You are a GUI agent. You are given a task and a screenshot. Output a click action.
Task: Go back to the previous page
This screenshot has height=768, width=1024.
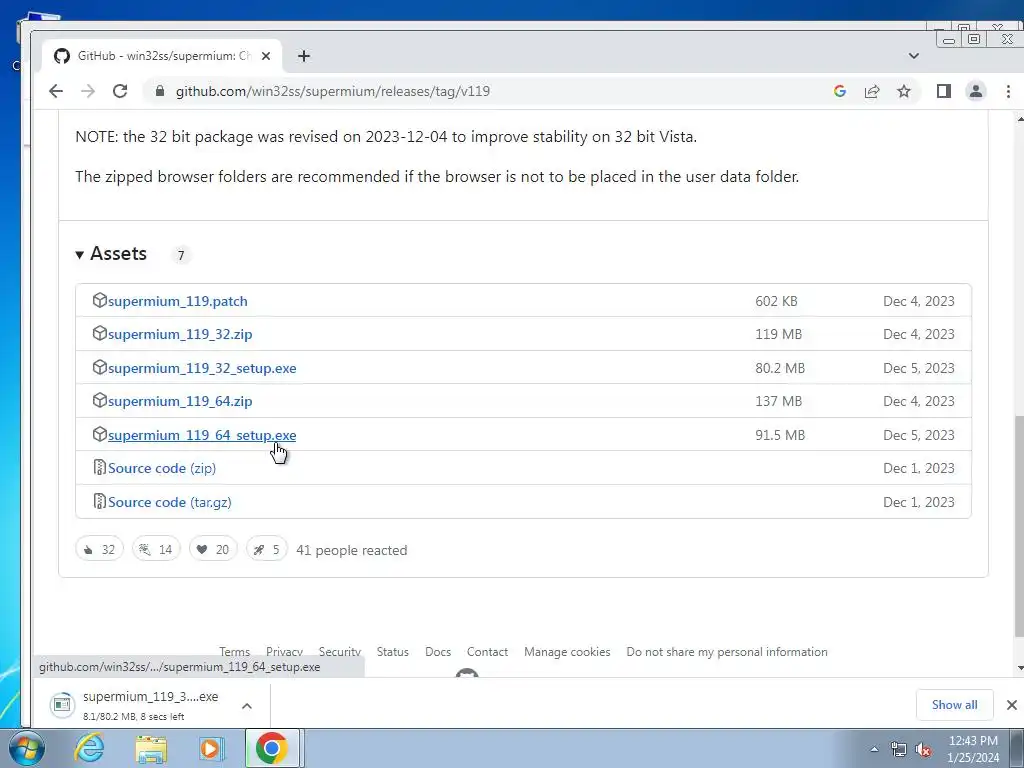pos(56,91)
